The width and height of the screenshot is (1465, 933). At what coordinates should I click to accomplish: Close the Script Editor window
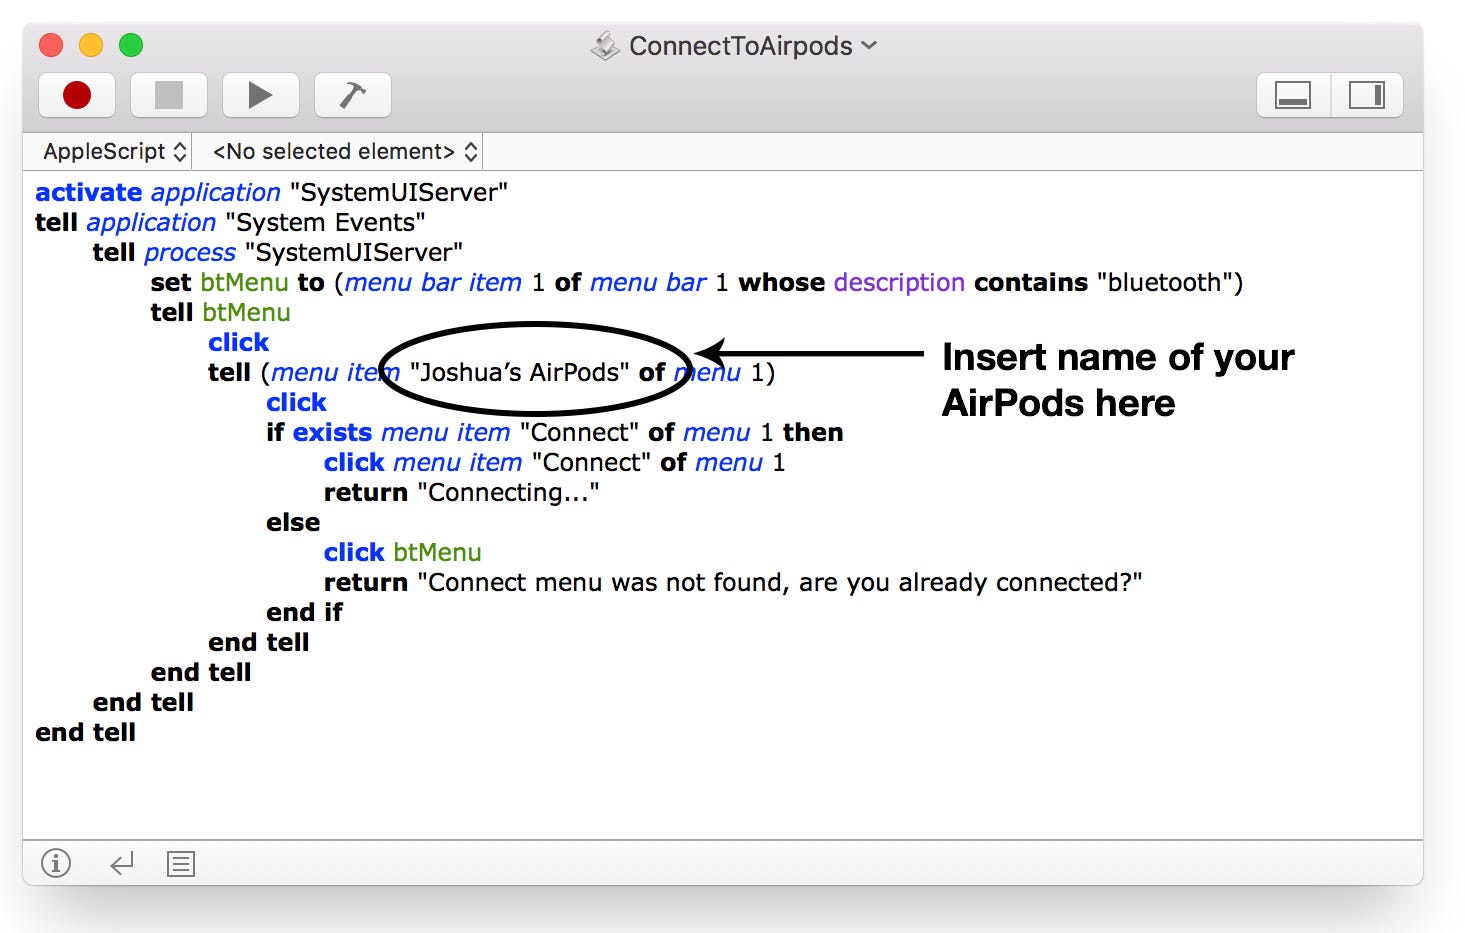(51, 45)
